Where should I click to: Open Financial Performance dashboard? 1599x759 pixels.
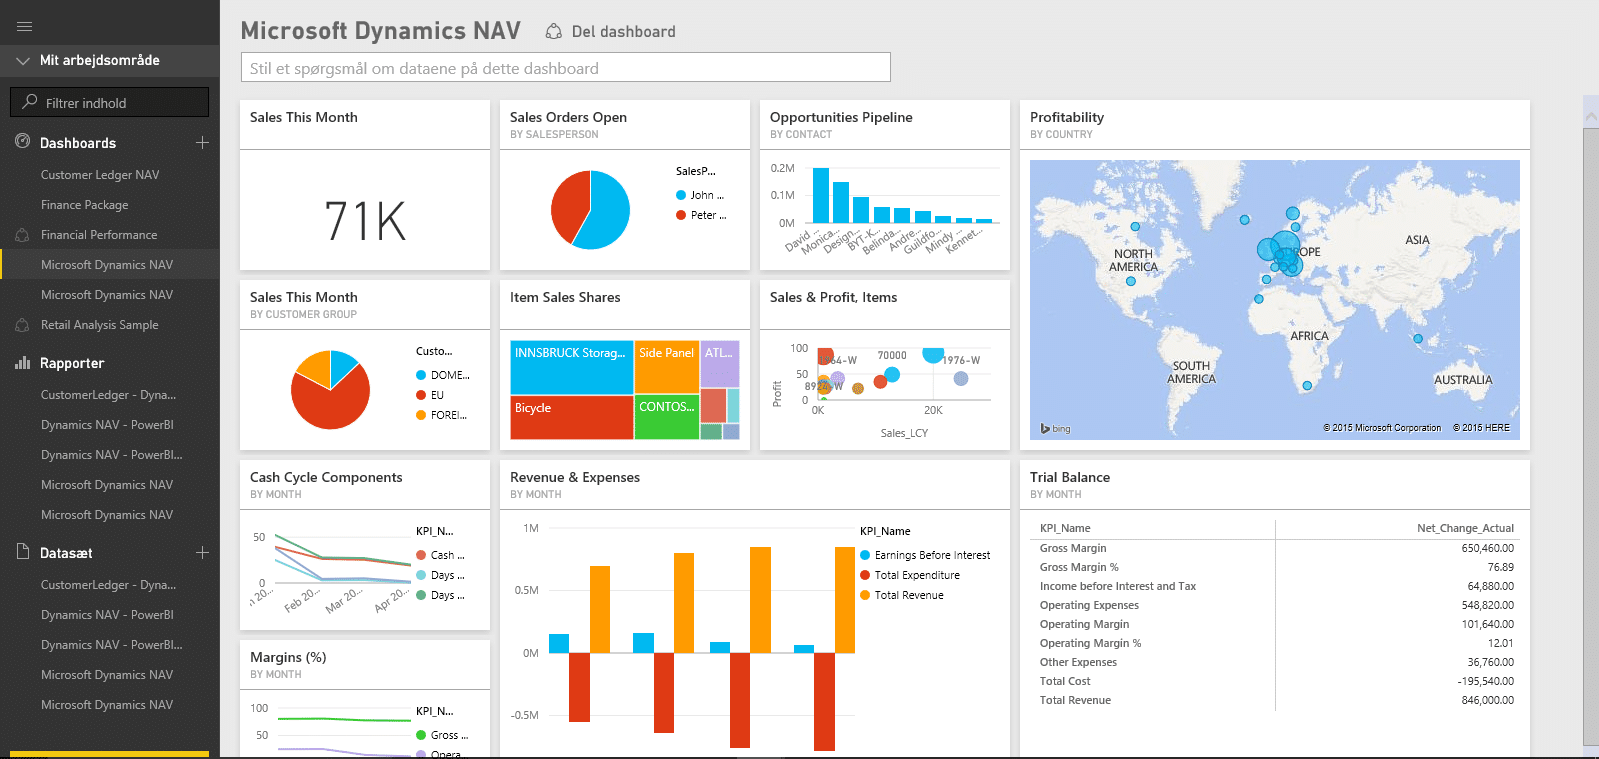pyautogui.click(x=99, y=235)
